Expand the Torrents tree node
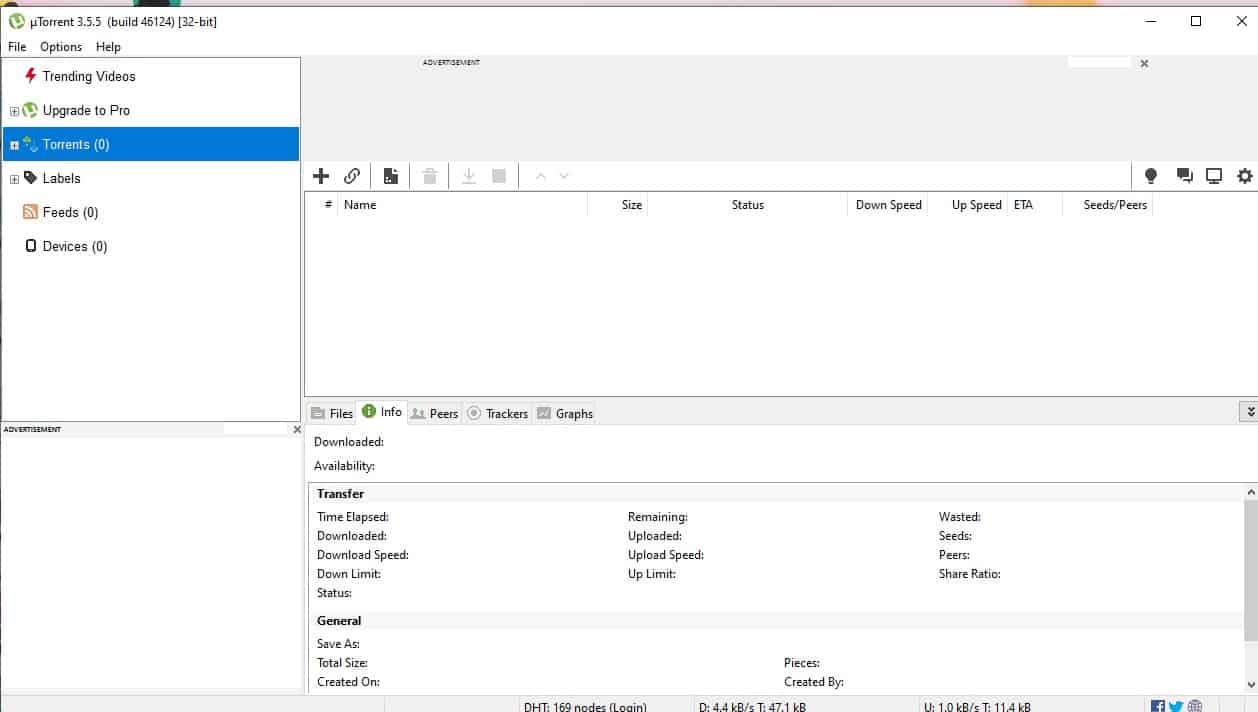This screenshot has width=1258, height=712. pyautogui.click(x=14, y=145)
